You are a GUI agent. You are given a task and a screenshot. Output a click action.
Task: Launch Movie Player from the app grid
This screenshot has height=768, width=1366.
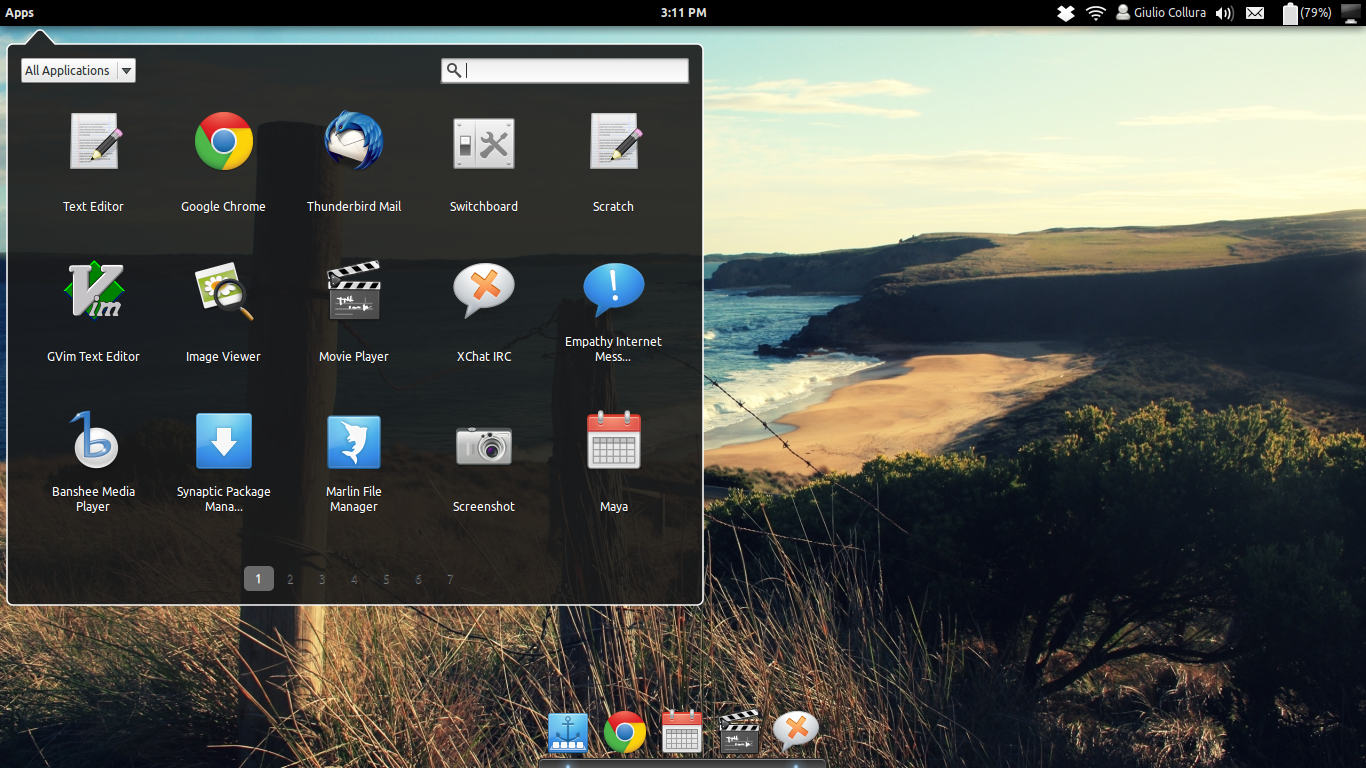click(354, 291)
